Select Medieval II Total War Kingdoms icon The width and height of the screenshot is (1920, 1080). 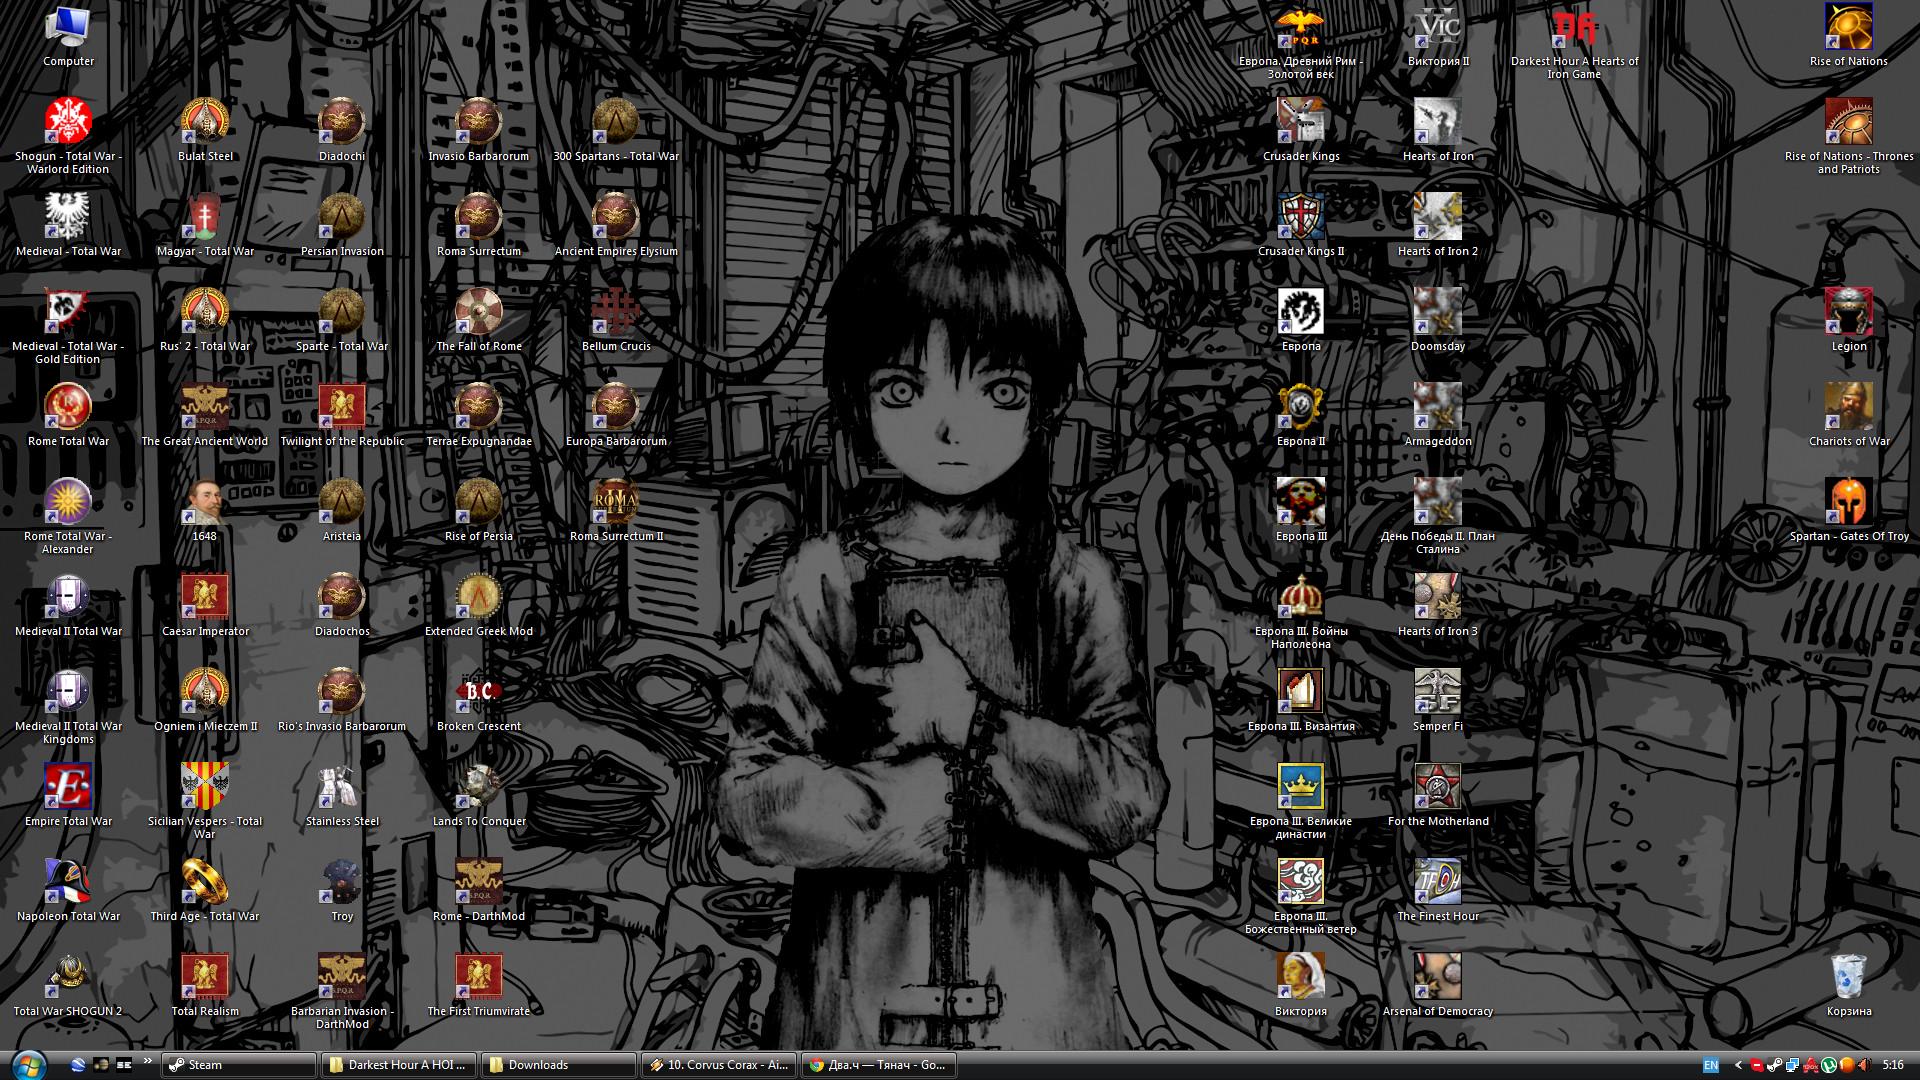click(x=68, y=706)
